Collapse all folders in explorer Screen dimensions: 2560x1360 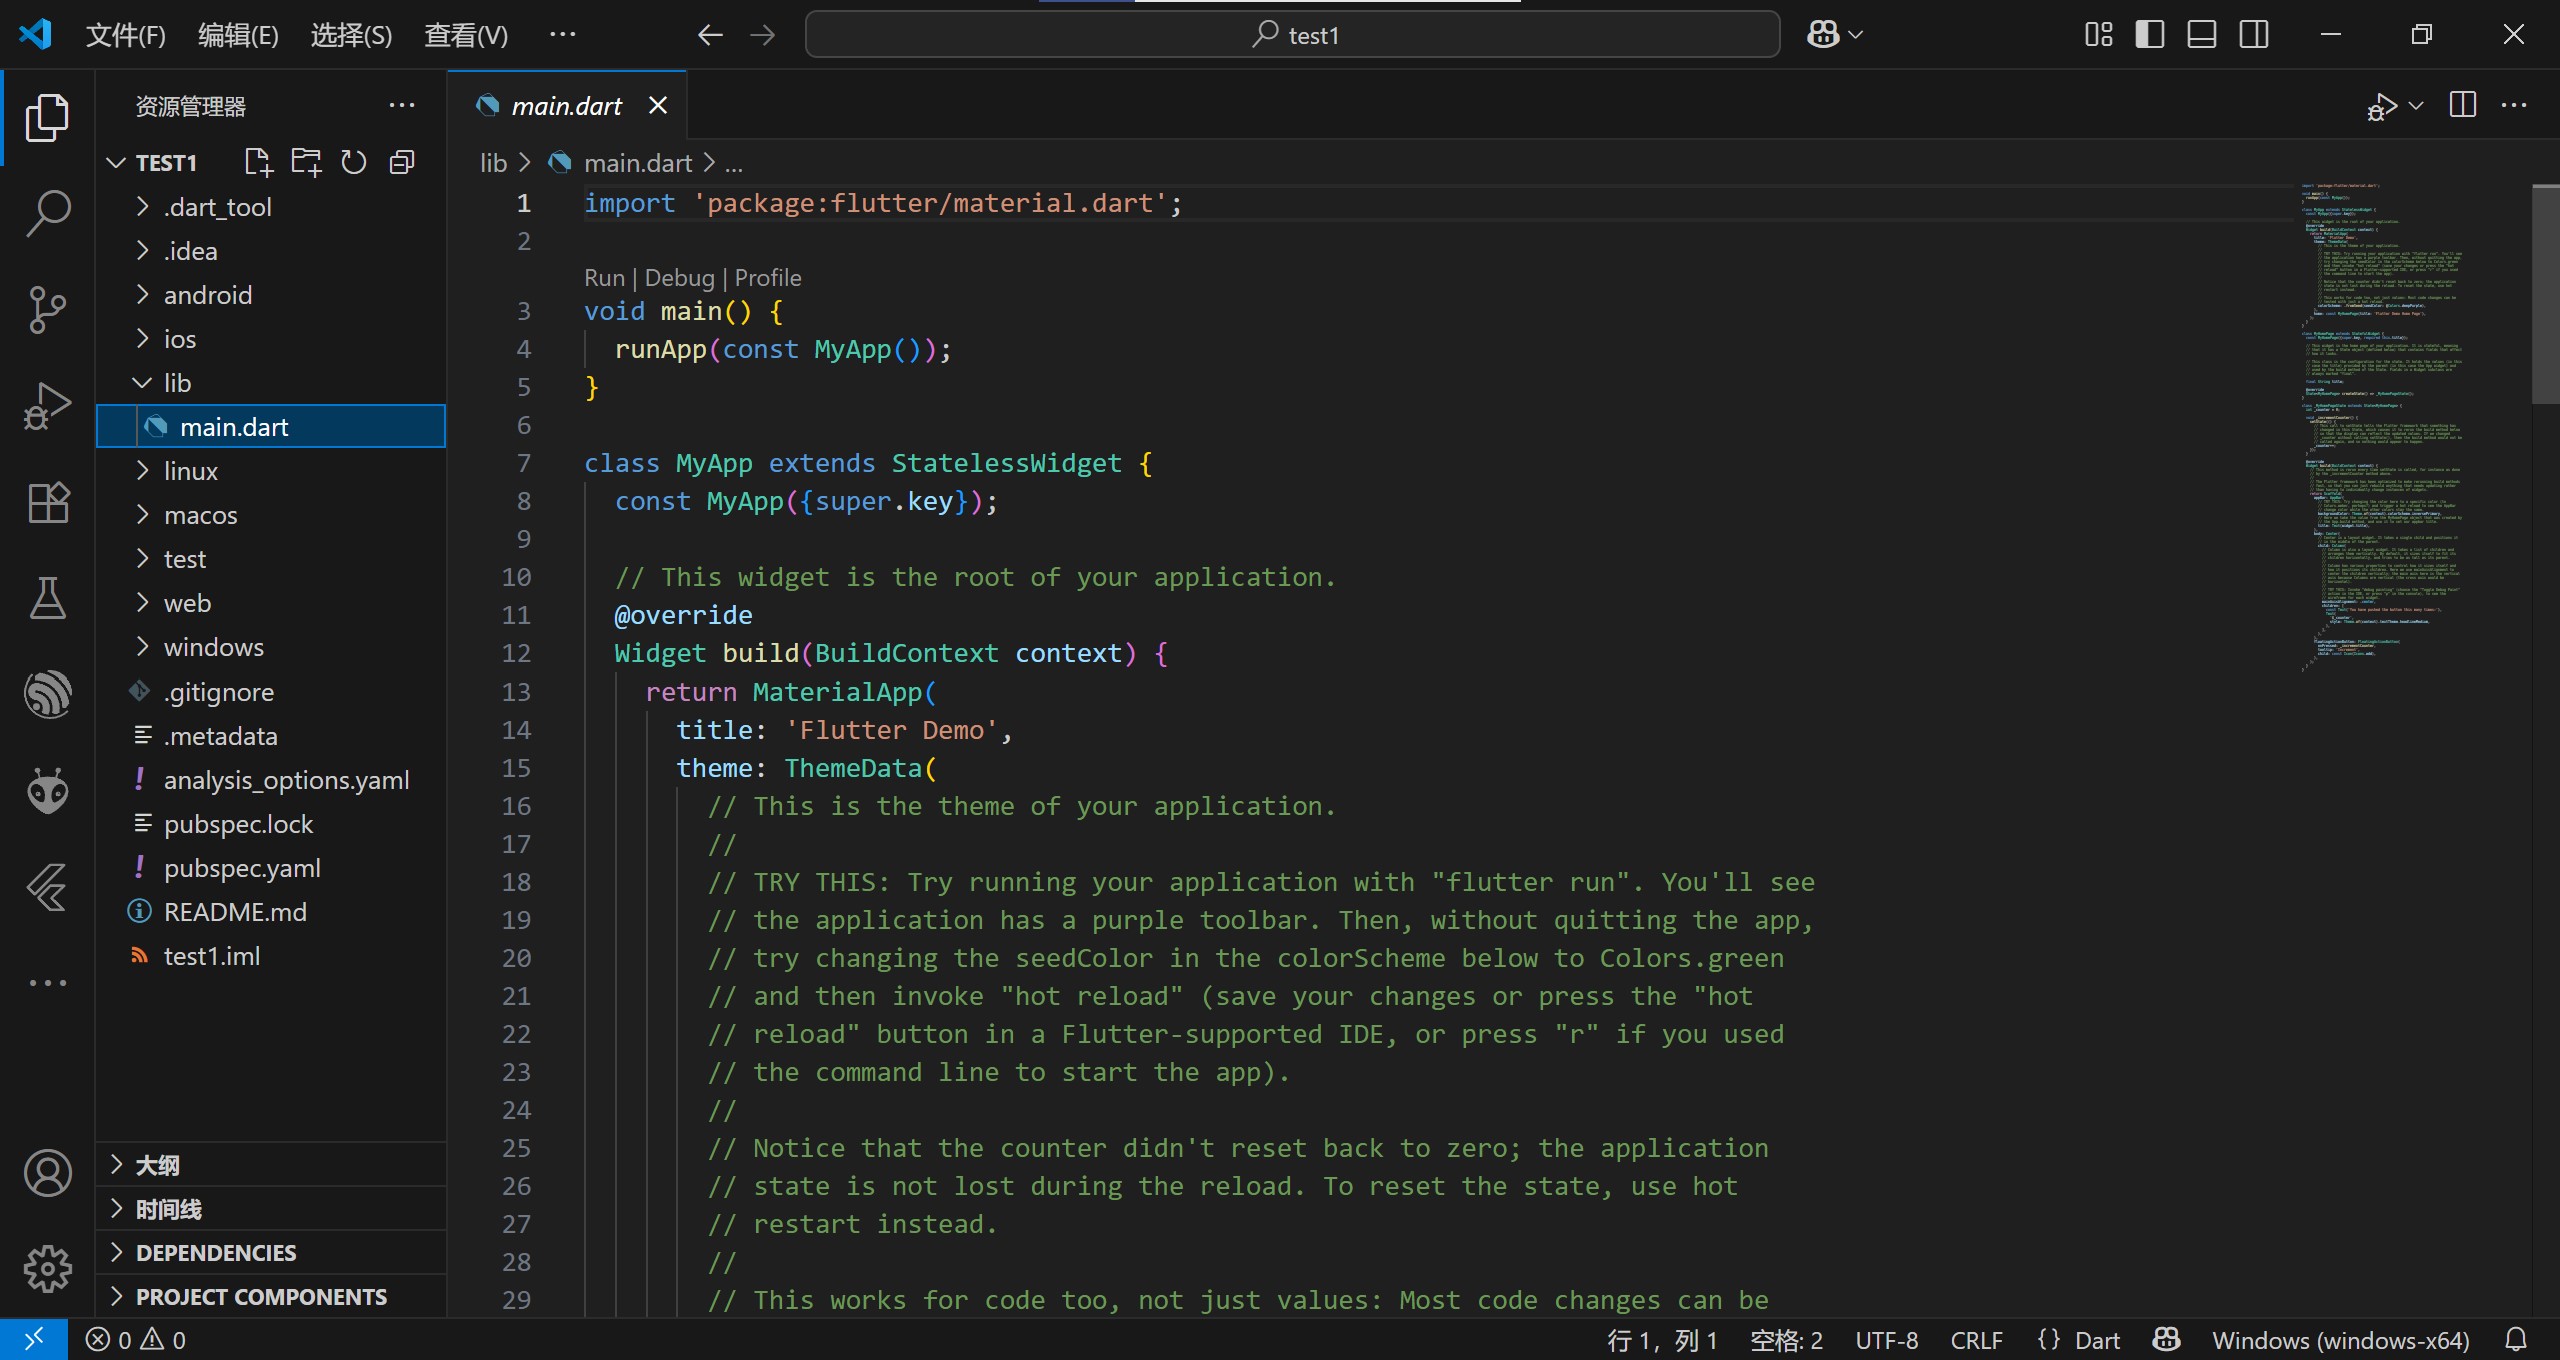402,162
